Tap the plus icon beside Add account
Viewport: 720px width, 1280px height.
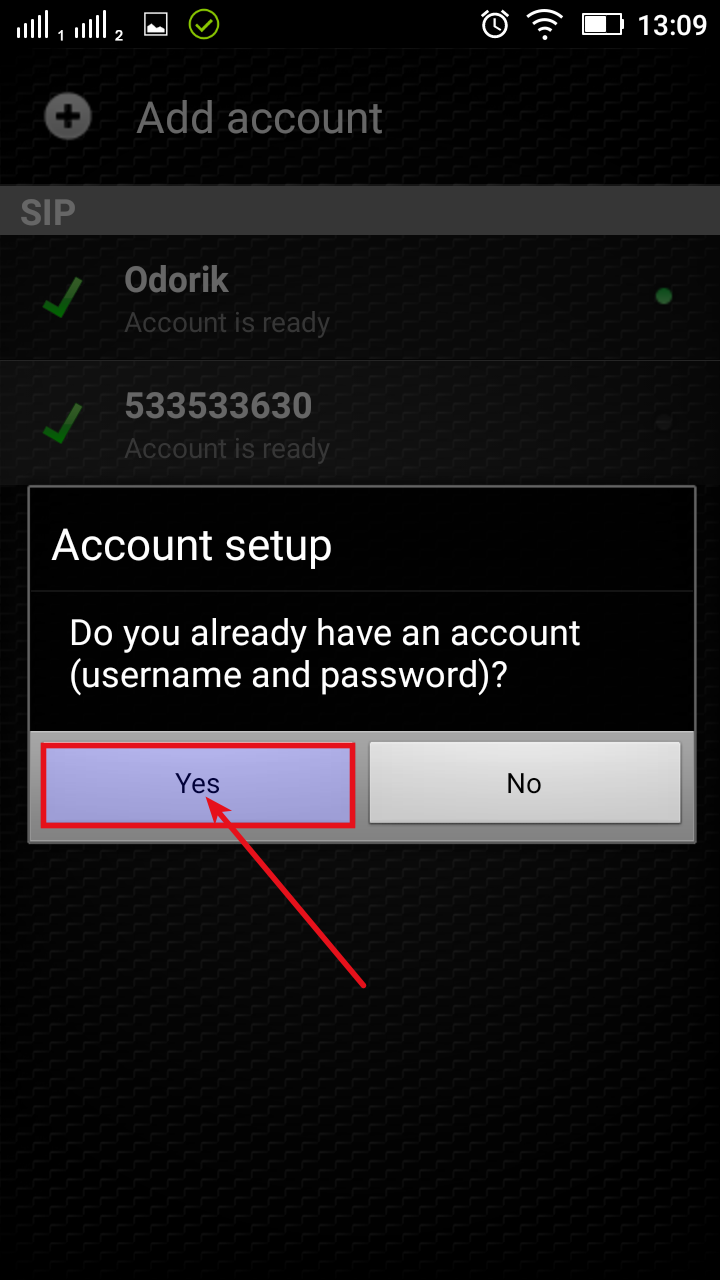pos(68,118)
